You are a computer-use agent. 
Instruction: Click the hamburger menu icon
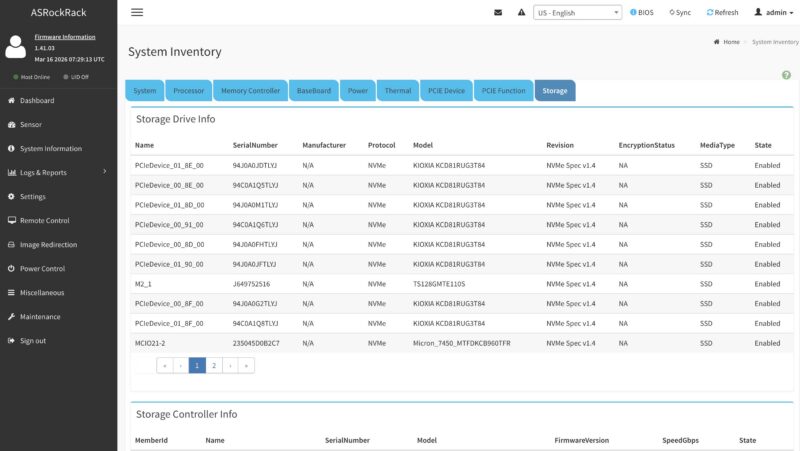point(137,12)
